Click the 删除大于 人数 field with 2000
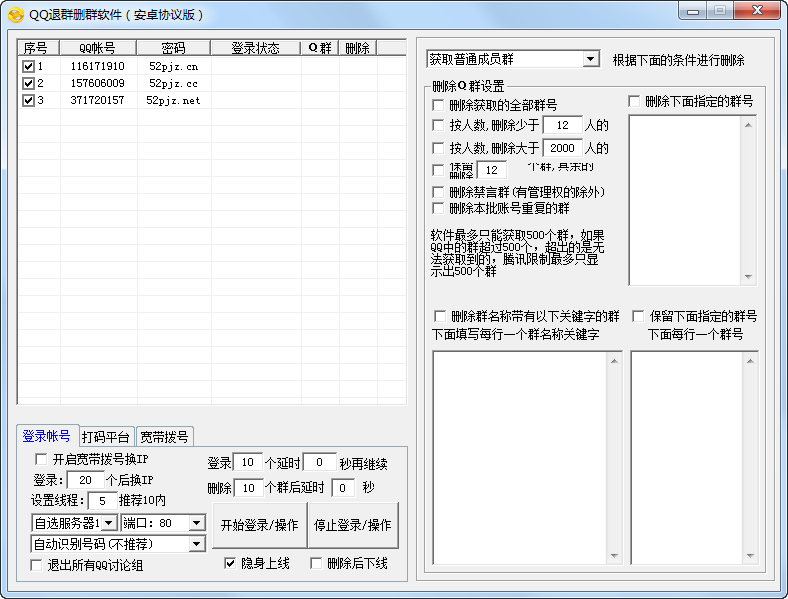Image resolution: width=788 pixels, height=599 pixels. (x=562, y=148)
